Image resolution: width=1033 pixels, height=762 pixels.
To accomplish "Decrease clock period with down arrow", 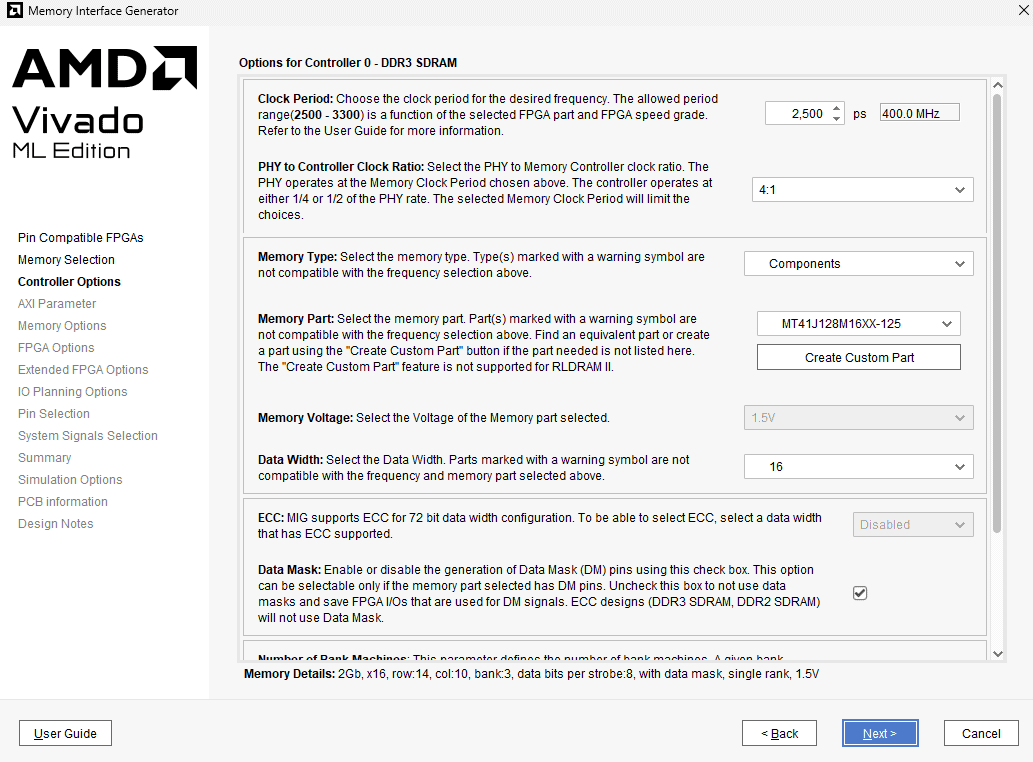I will [x=837, y=118].
